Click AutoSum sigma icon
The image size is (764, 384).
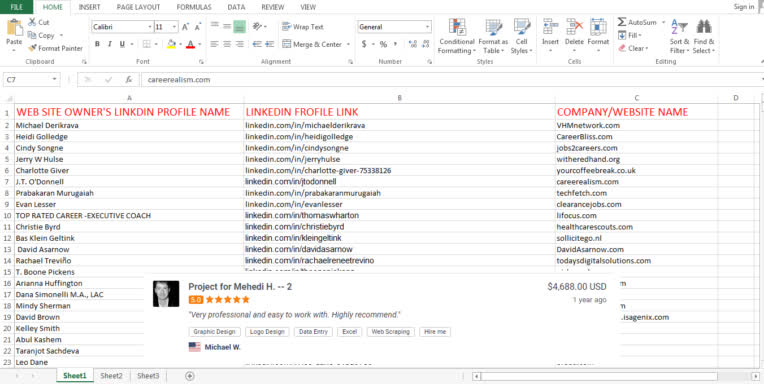[x=622, y=22]
